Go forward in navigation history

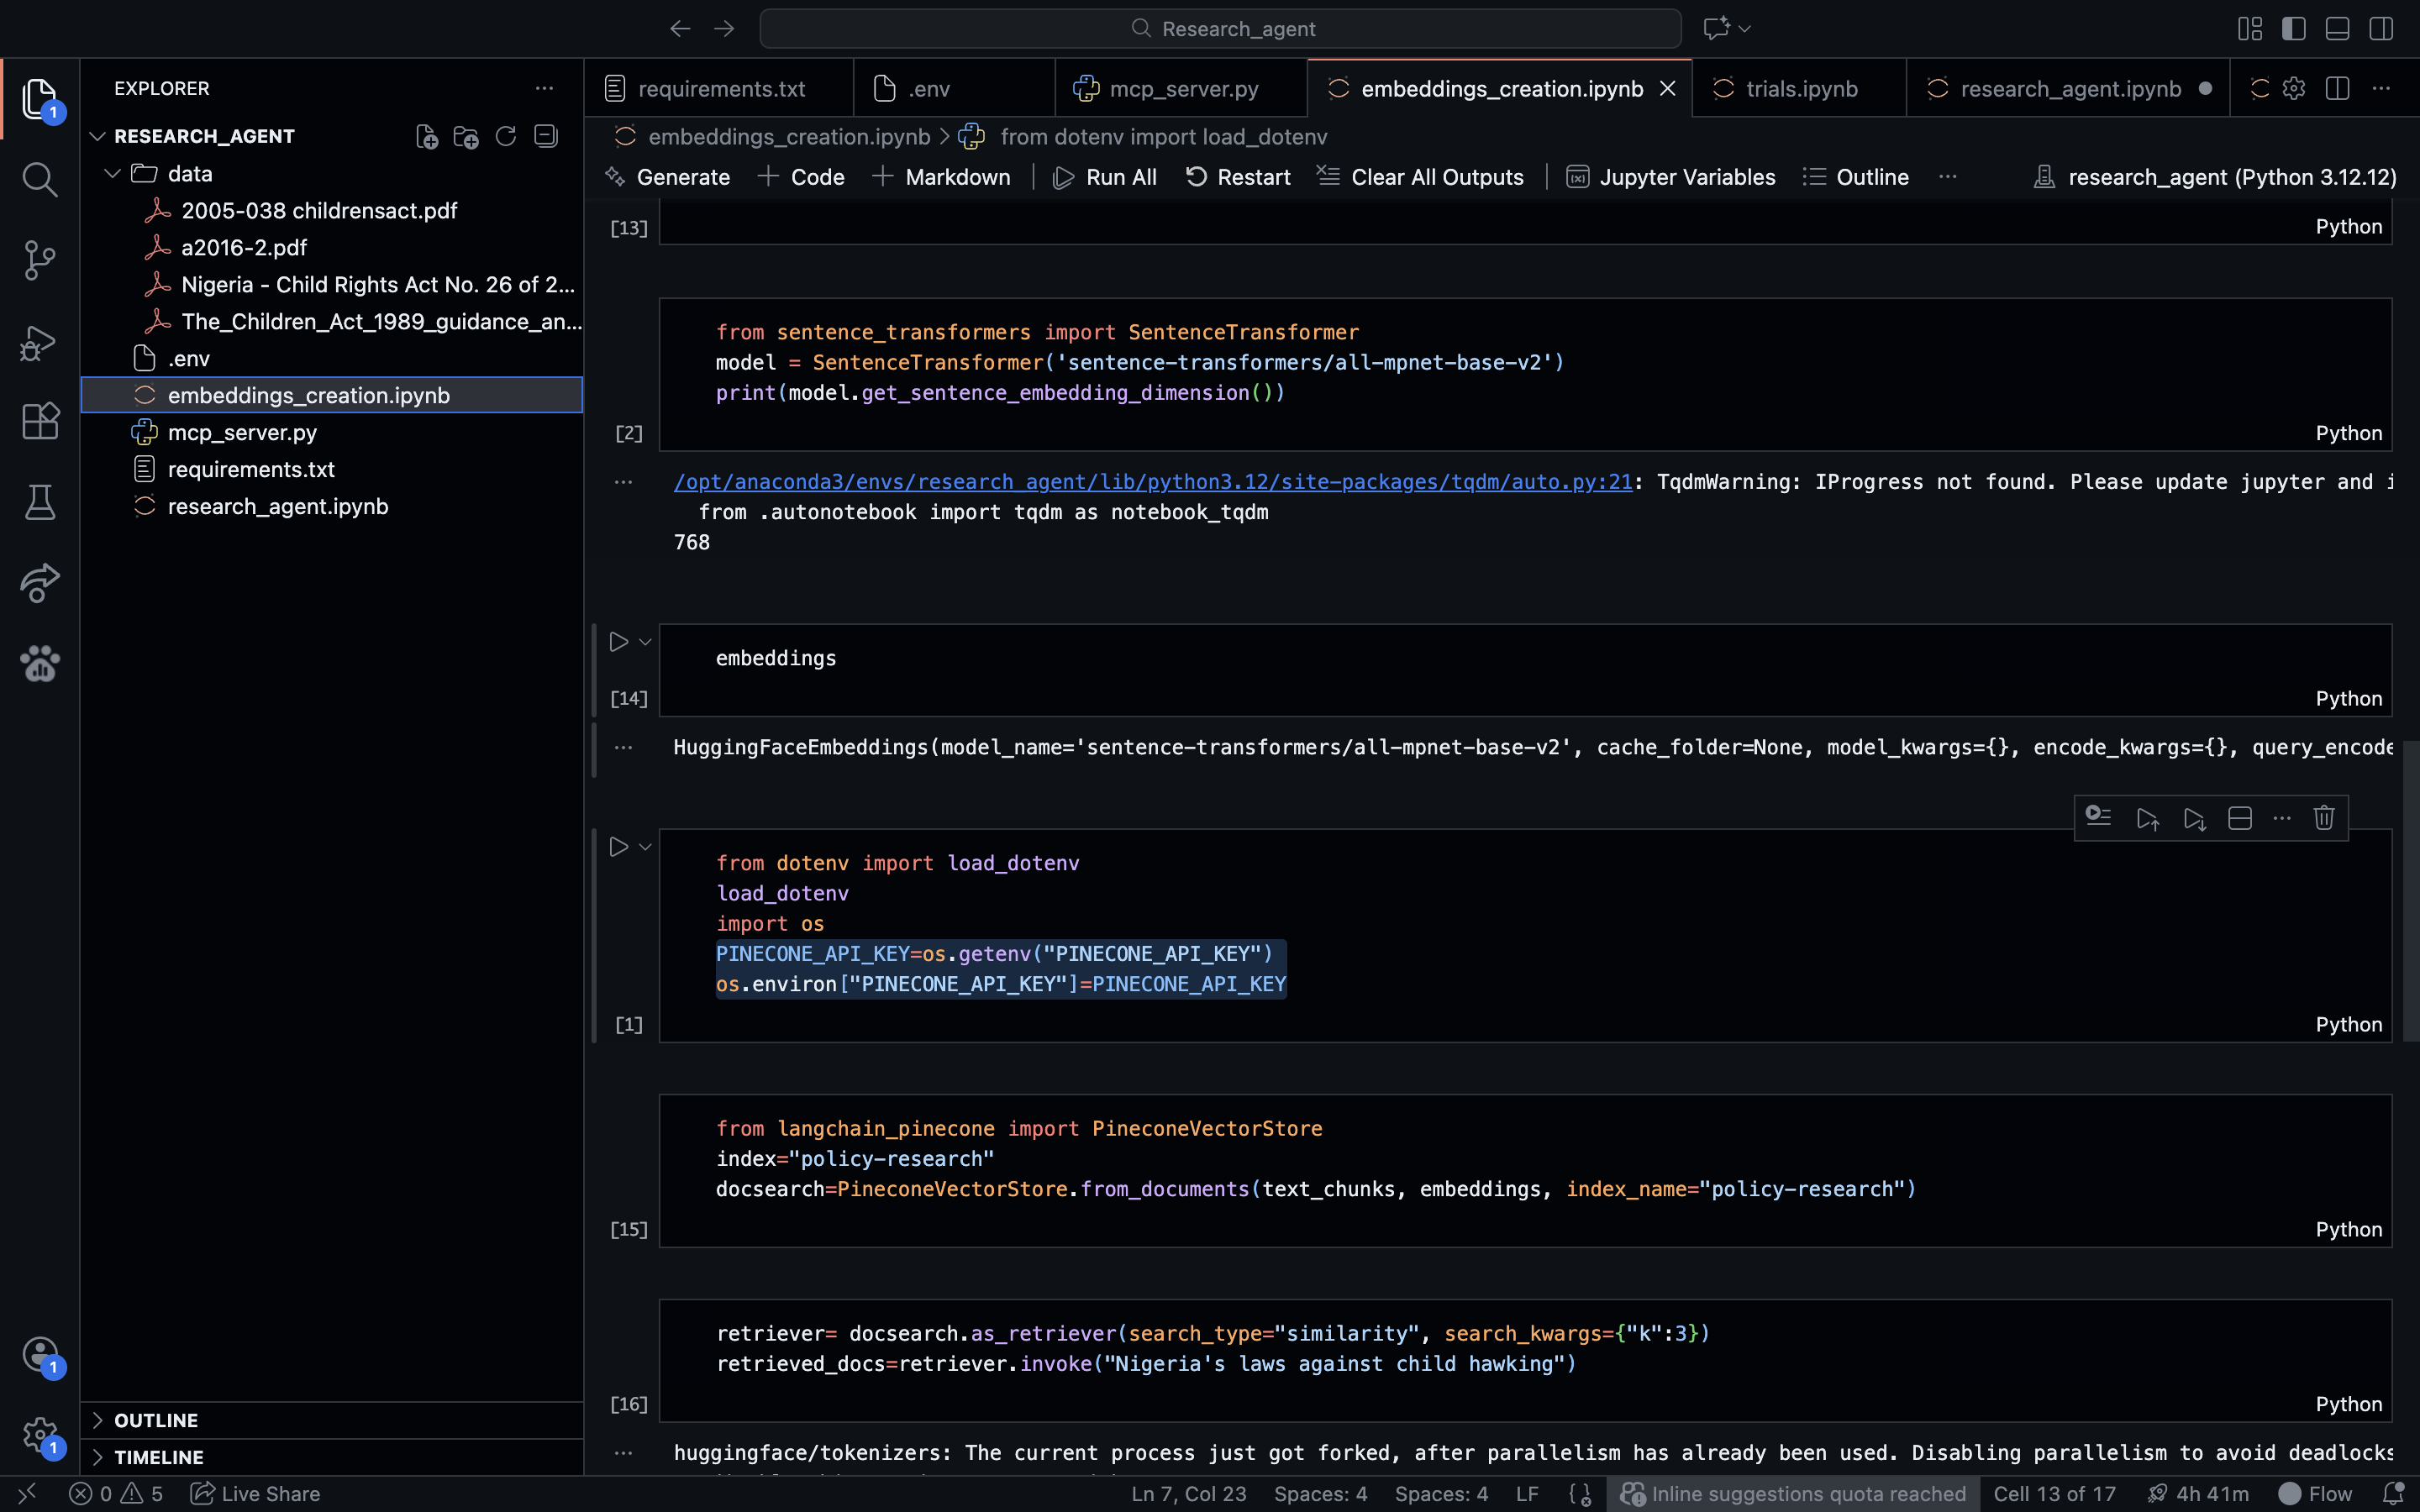pyautogui.click(x=724, y=29)
